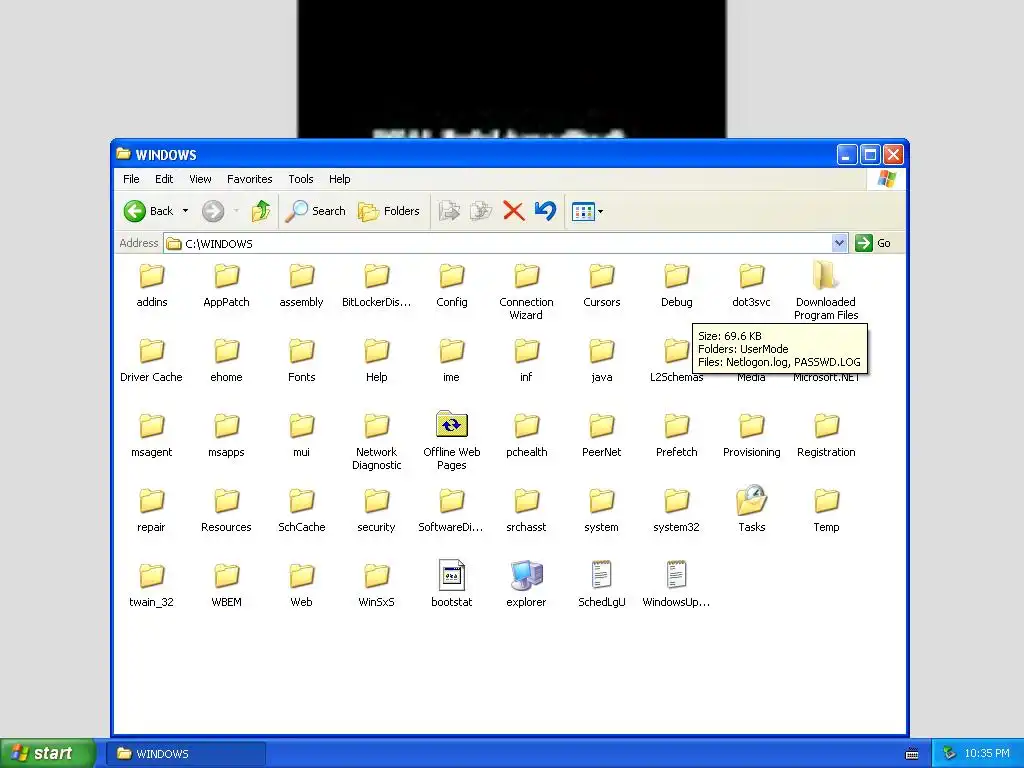
Task: Toggle the Folders pane
Action: 389,211
